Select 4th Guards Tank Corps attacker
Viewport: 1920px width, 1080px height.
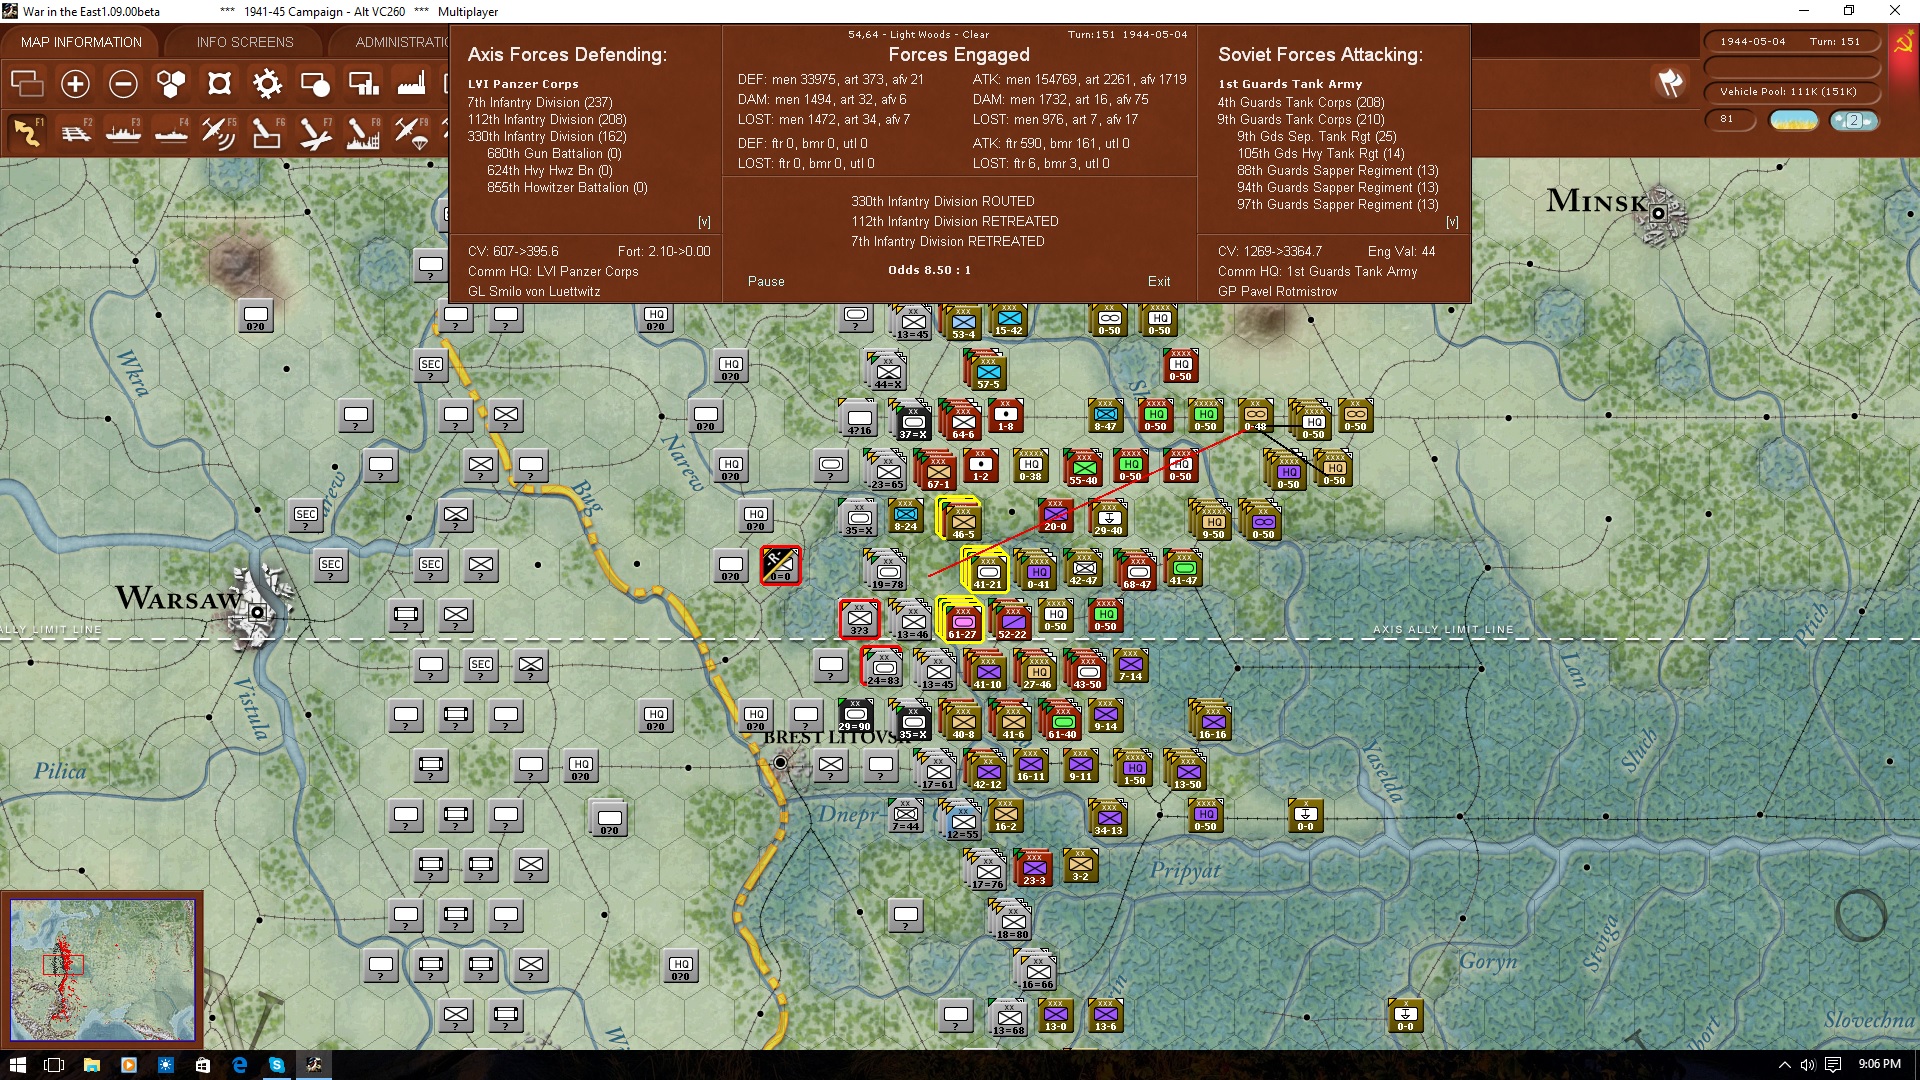[1301, 102]
